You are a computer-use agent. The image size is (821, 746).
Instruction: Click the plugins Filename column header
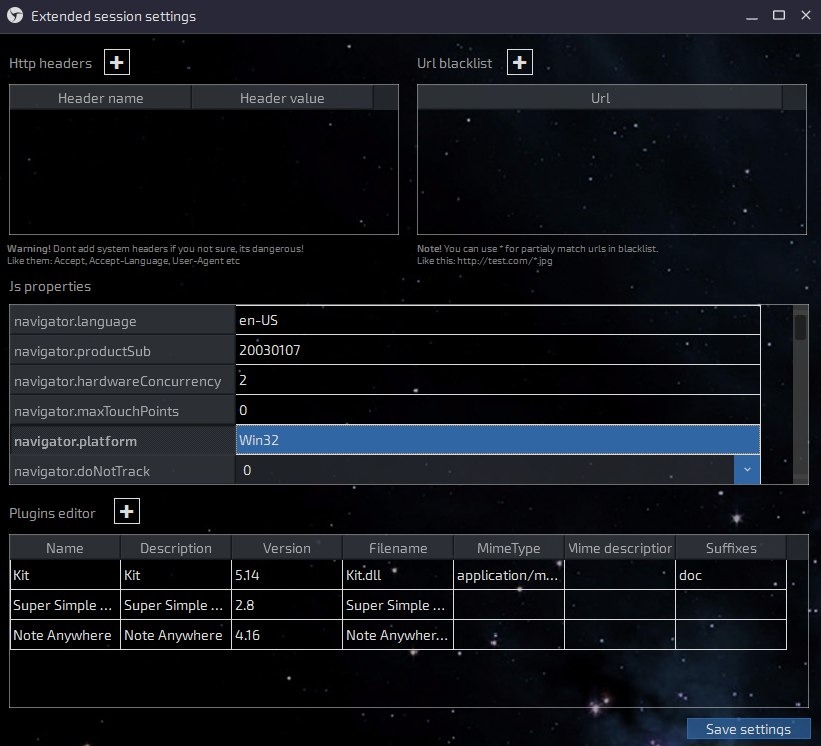[398, 548]
